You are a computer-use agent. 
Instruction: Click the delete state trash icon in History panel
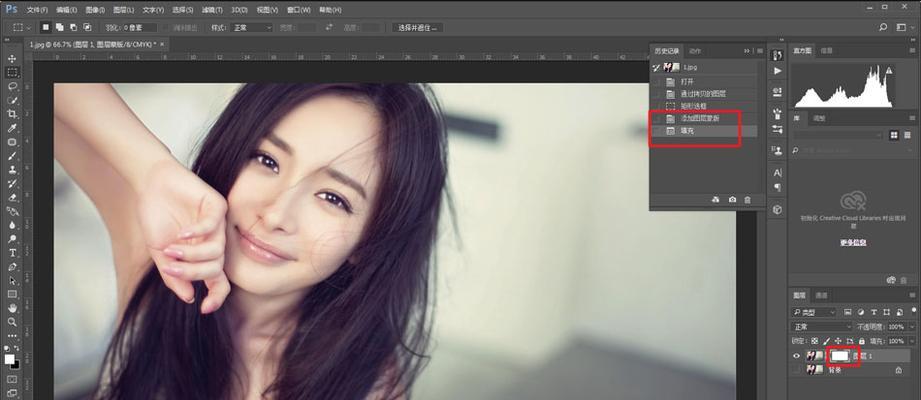pyautogui.click(x=746, y=200)
